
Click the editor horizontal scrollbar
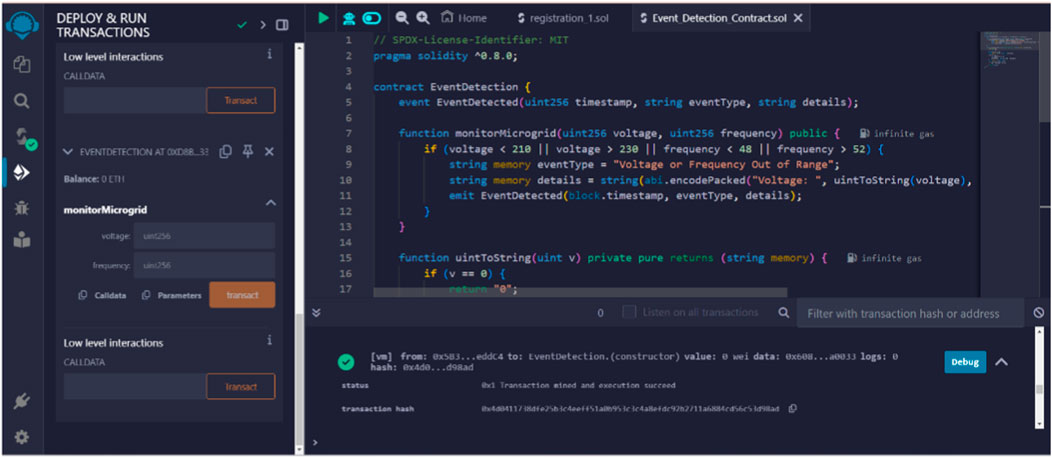point(580,292)
